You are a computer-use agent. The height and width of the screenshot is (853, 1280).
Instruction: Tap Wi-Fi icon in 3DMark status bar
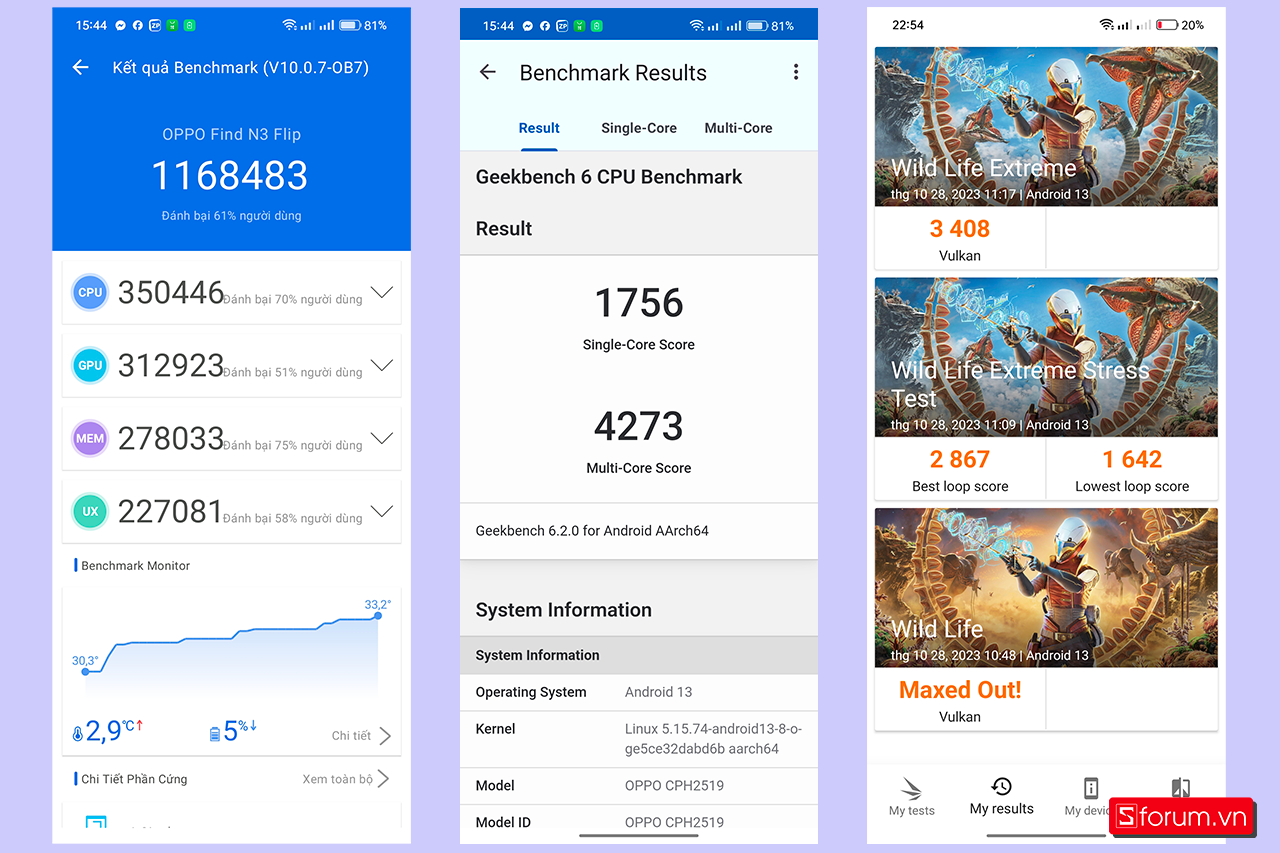click(1106, 25)
